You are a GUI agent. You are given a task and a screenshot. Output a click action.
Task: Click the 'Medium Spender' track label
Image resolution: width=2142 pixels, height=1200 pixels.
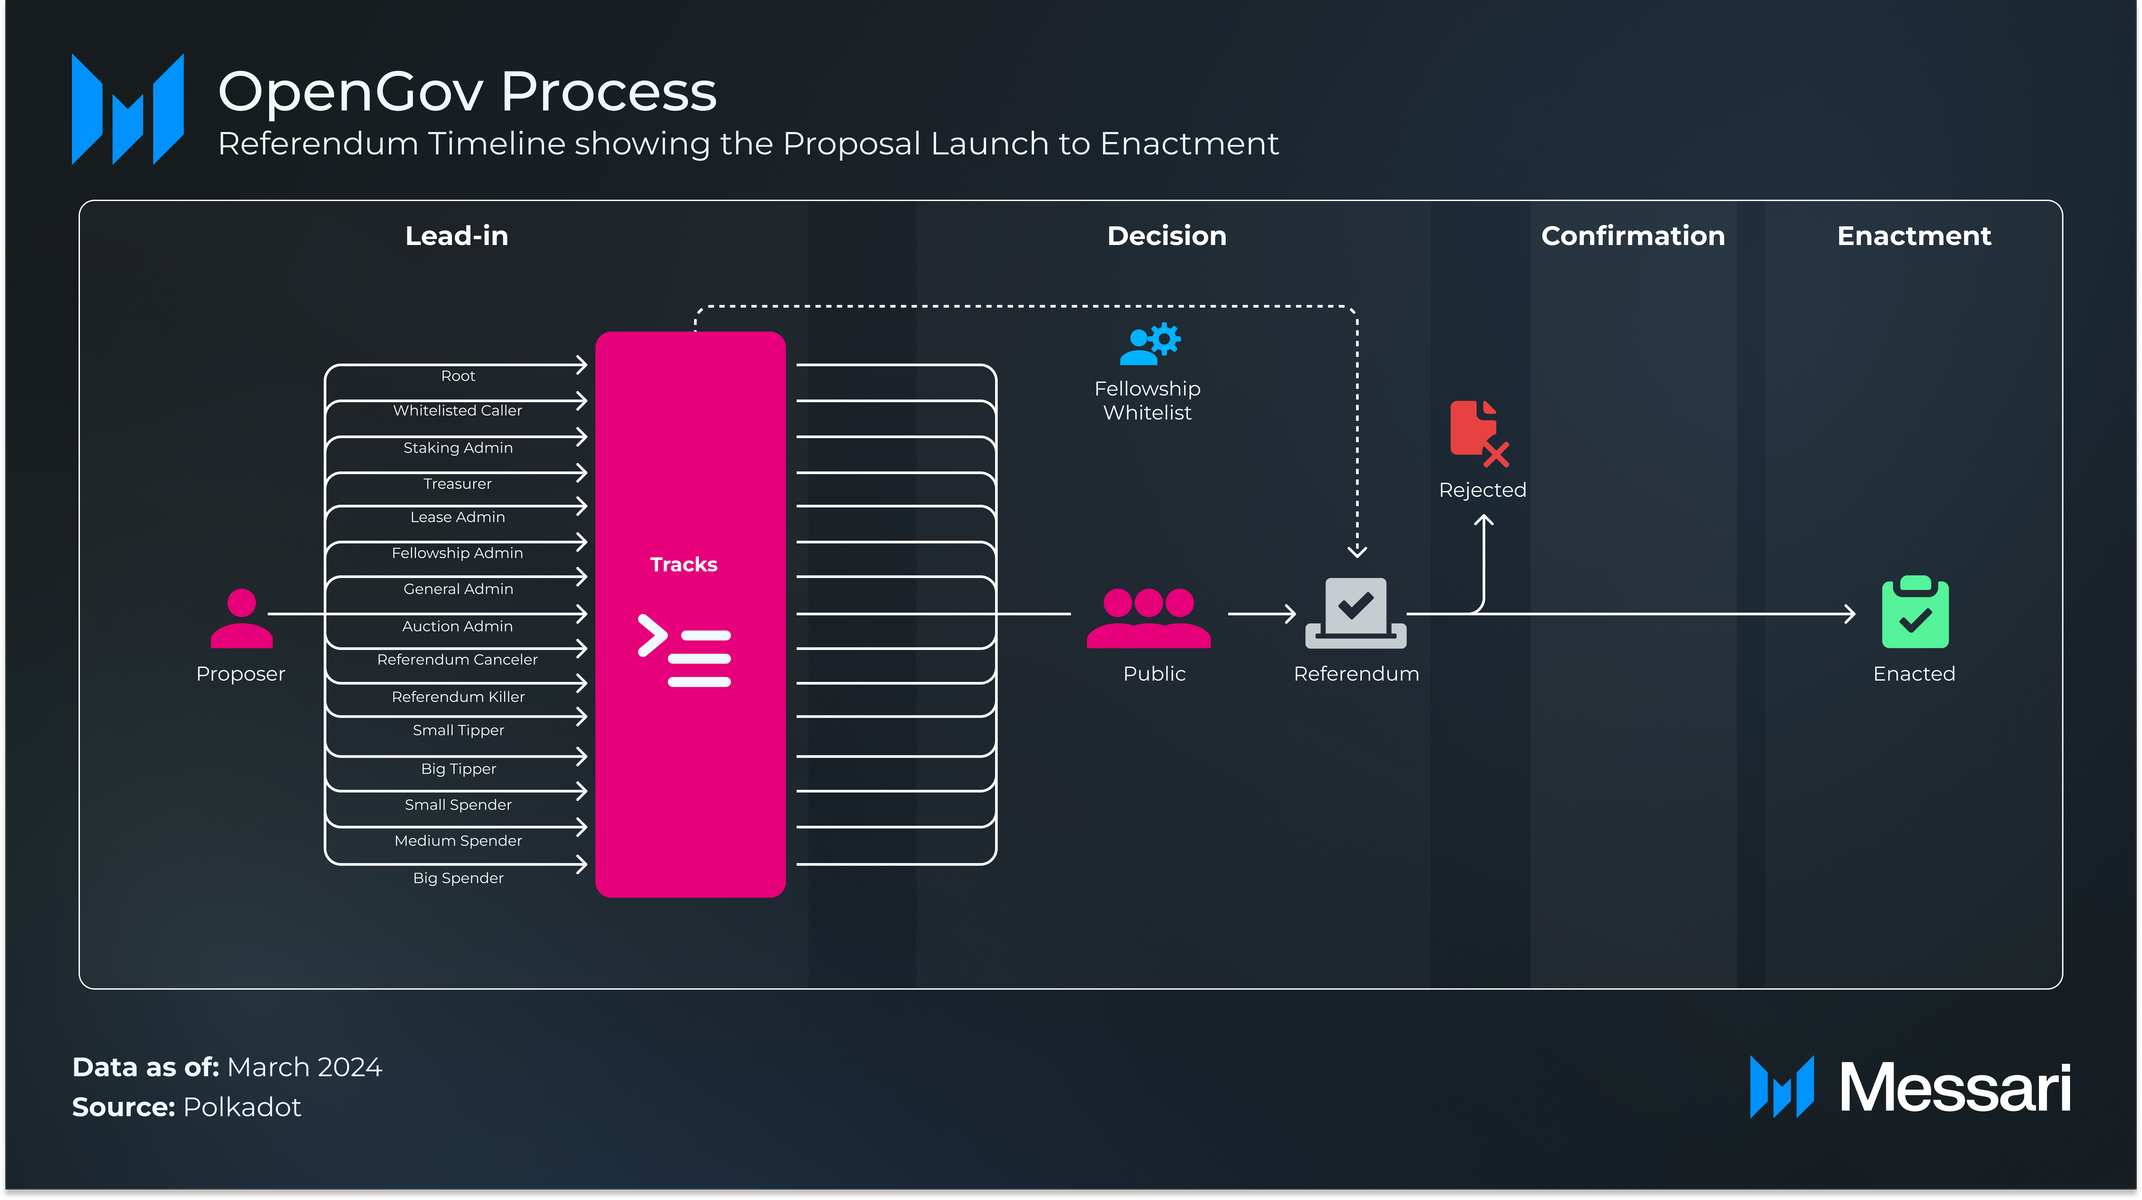coord(458,841)
